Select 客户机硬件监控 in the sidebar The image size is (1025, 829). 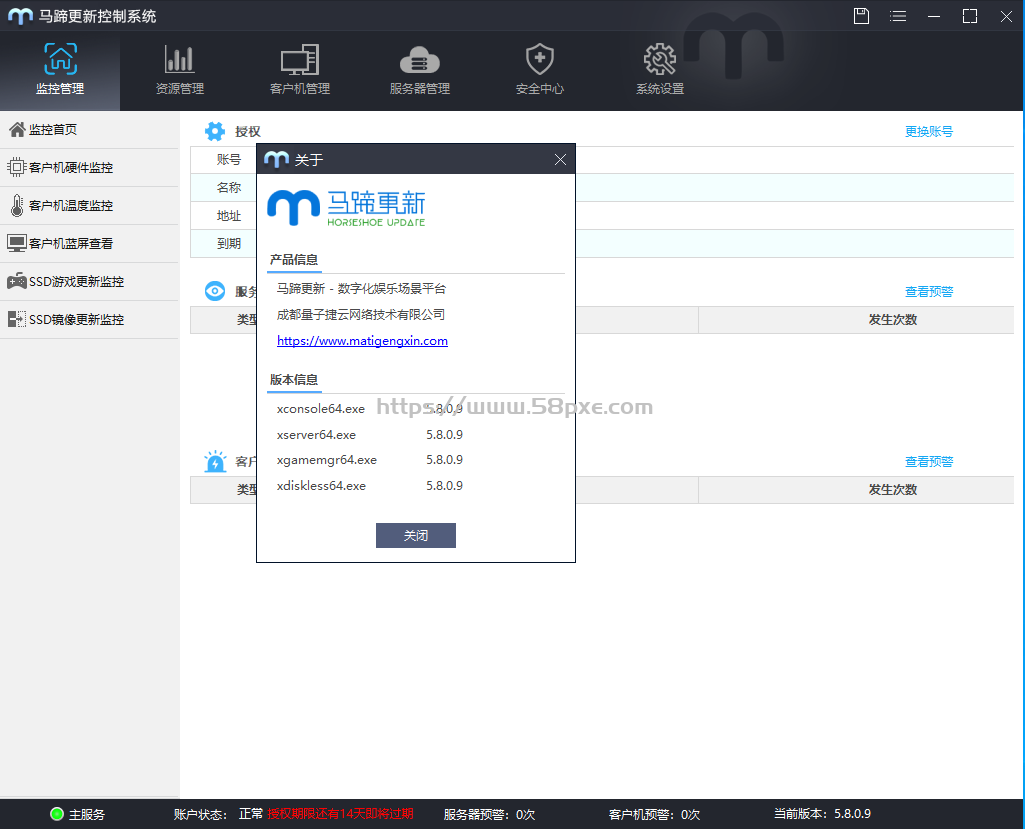point(89,167)
